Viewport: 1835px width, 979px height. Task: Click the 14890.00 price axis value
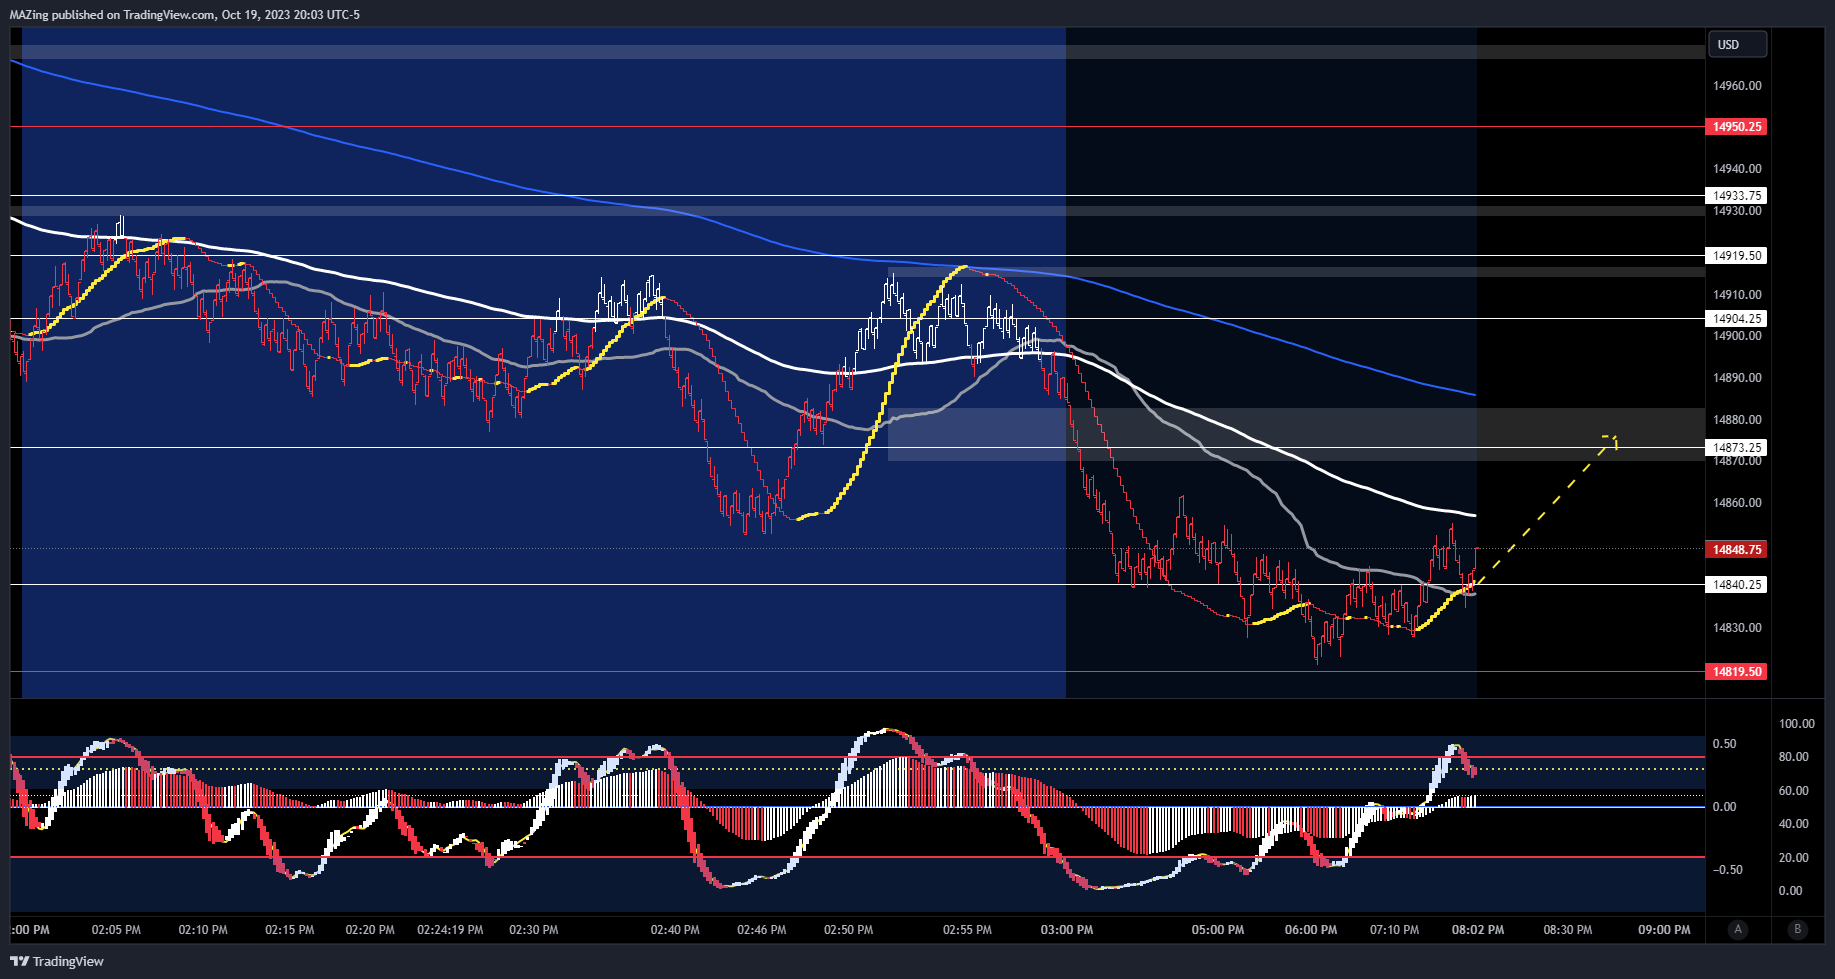click(1737, 378)
